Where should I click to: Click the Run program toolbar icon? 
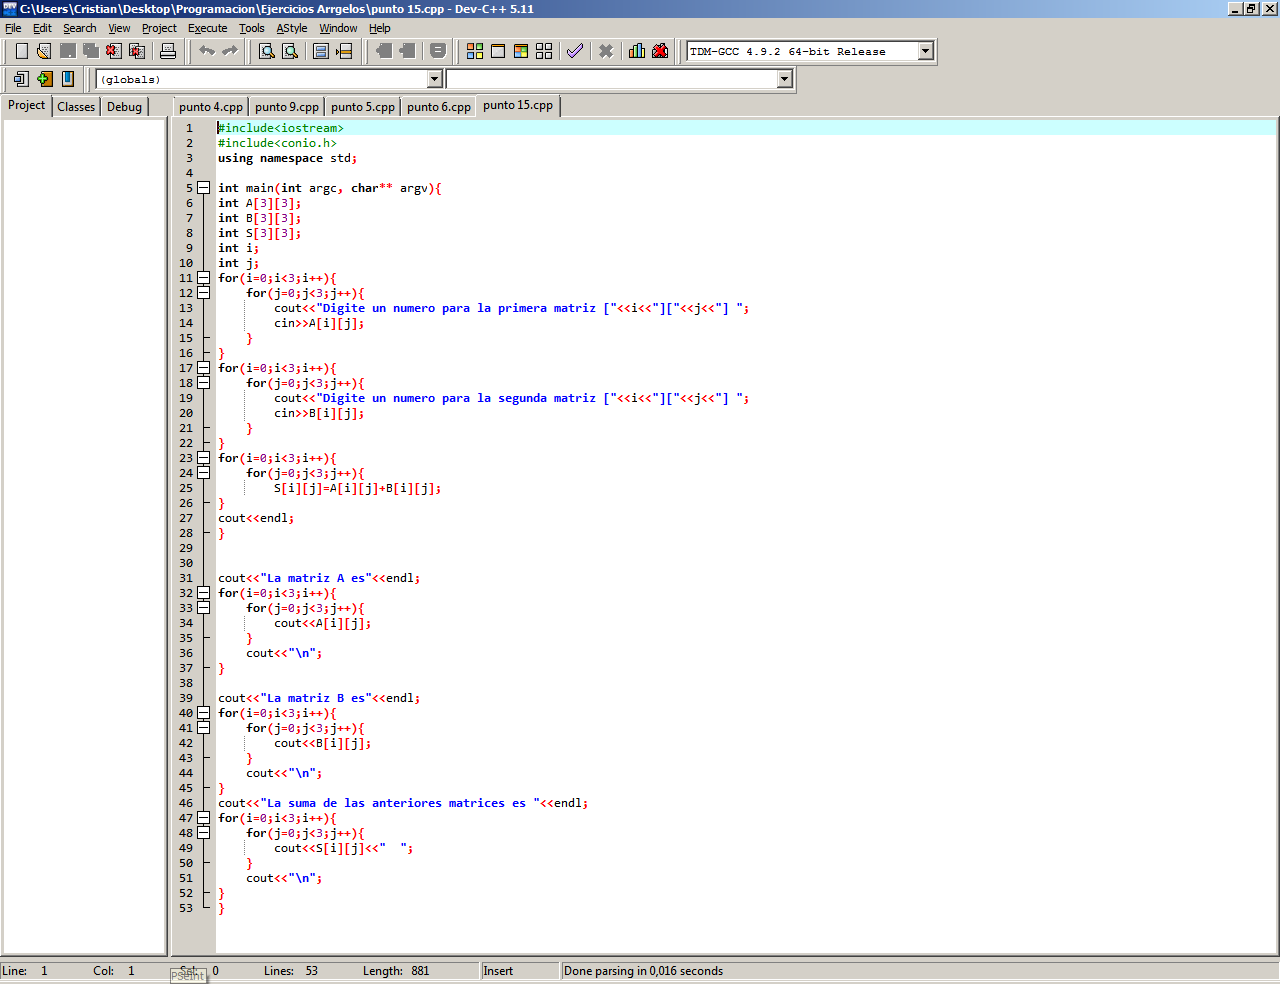click(x=498, y=51)
